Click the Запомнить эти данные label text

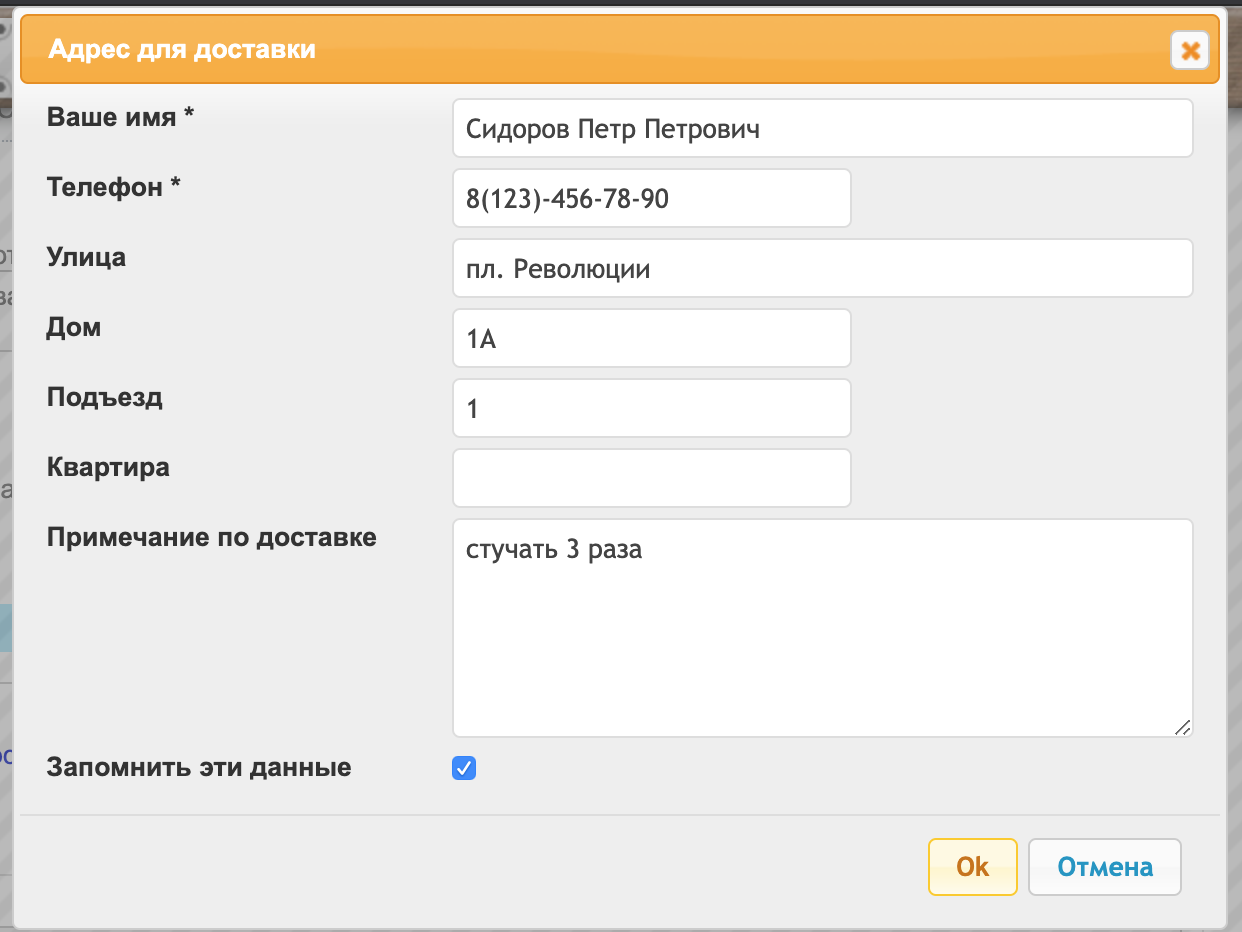[x=199, y=768]
